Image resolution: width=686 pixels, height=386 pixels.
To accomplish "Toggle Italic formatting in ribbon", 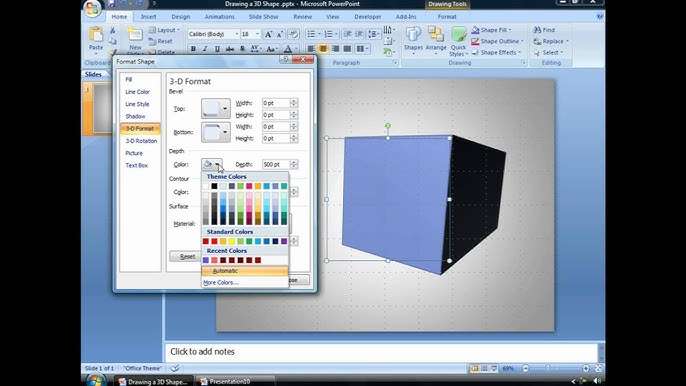I will (x=205, y=49).
